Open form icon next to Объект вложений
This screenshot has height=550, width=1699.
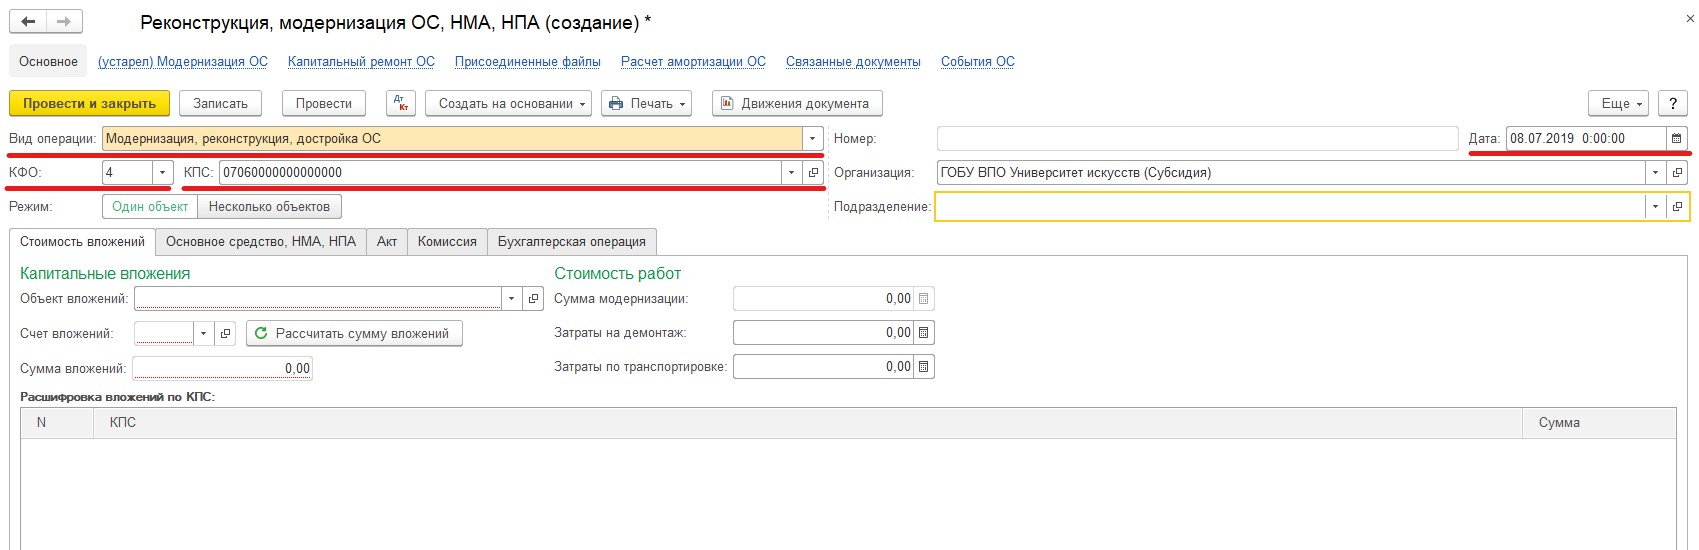(x=533, y=298)
